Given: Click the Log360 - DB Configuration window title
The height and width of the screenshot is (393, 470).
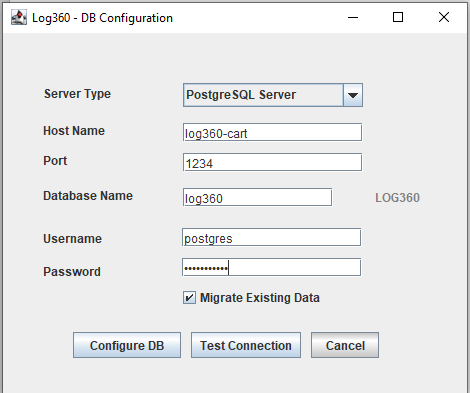Looking at the screenshot, I should click(x=102, y=18).
